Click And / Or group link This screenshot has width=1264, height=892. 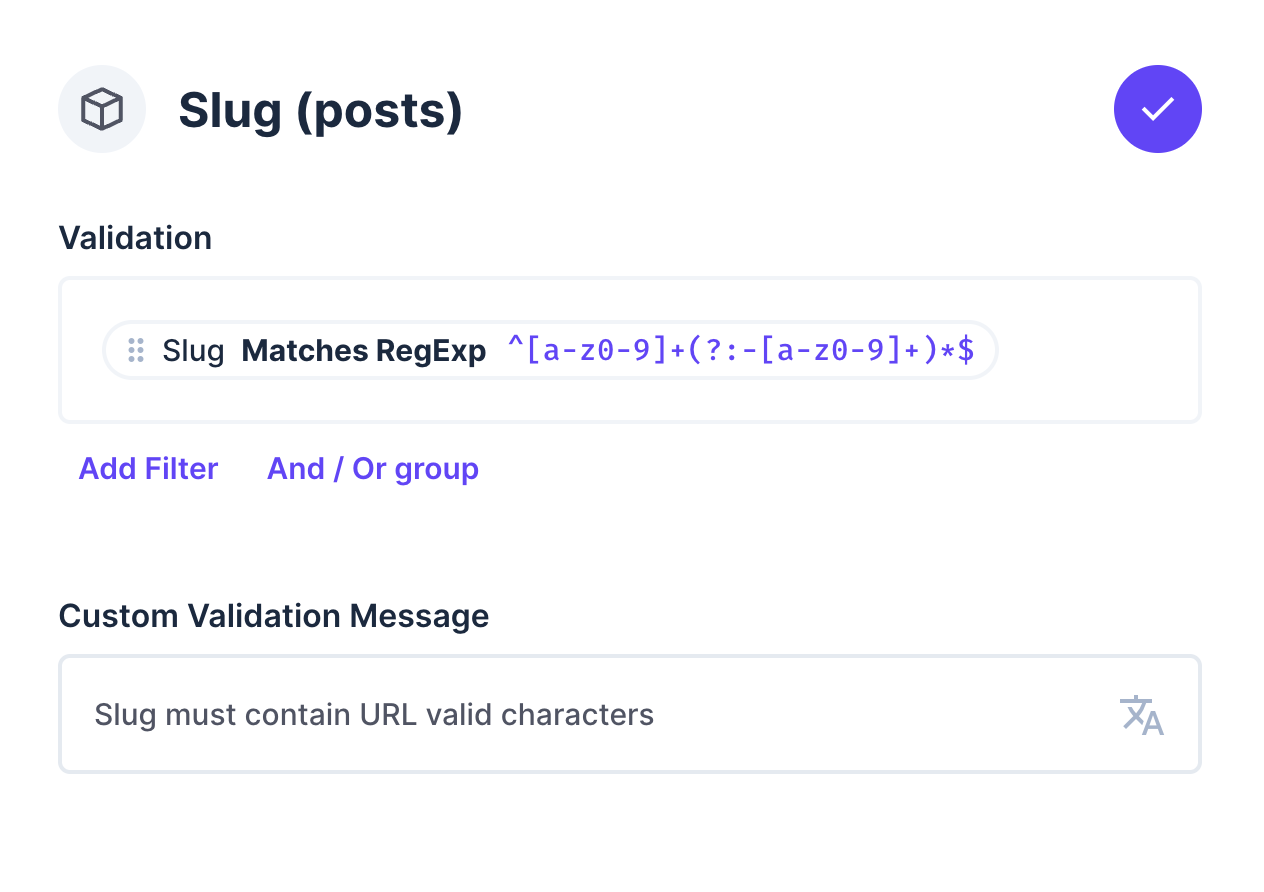coord(372,468)
